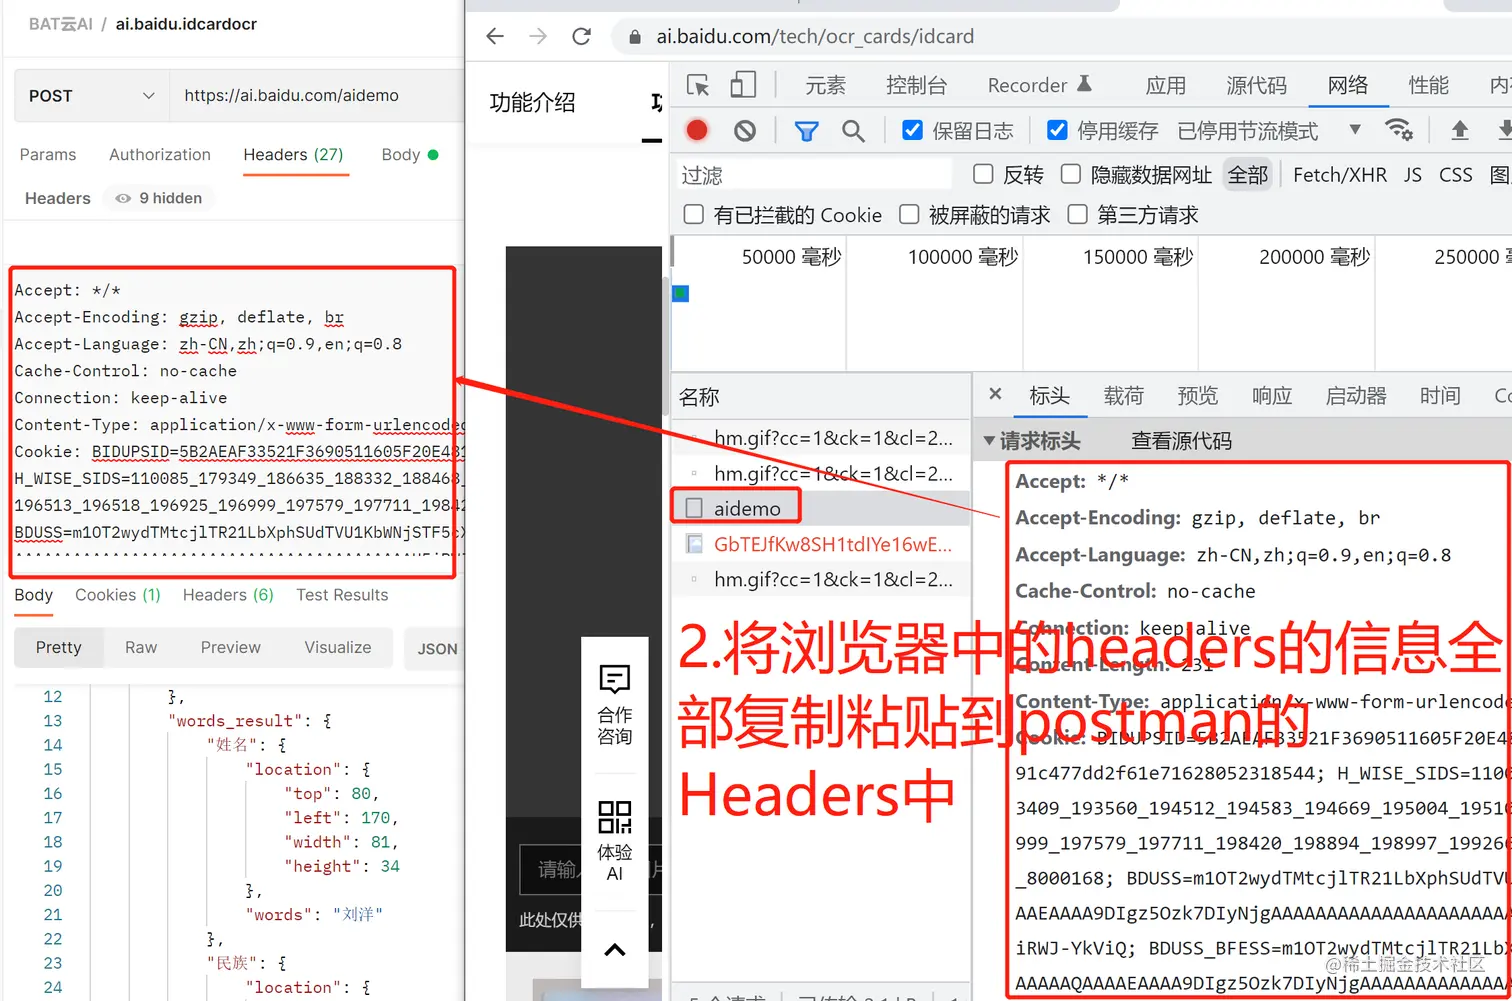Open the 已停用节流模式 throttling dropdown
1512x1001 pixels.
pos(1269,131)
